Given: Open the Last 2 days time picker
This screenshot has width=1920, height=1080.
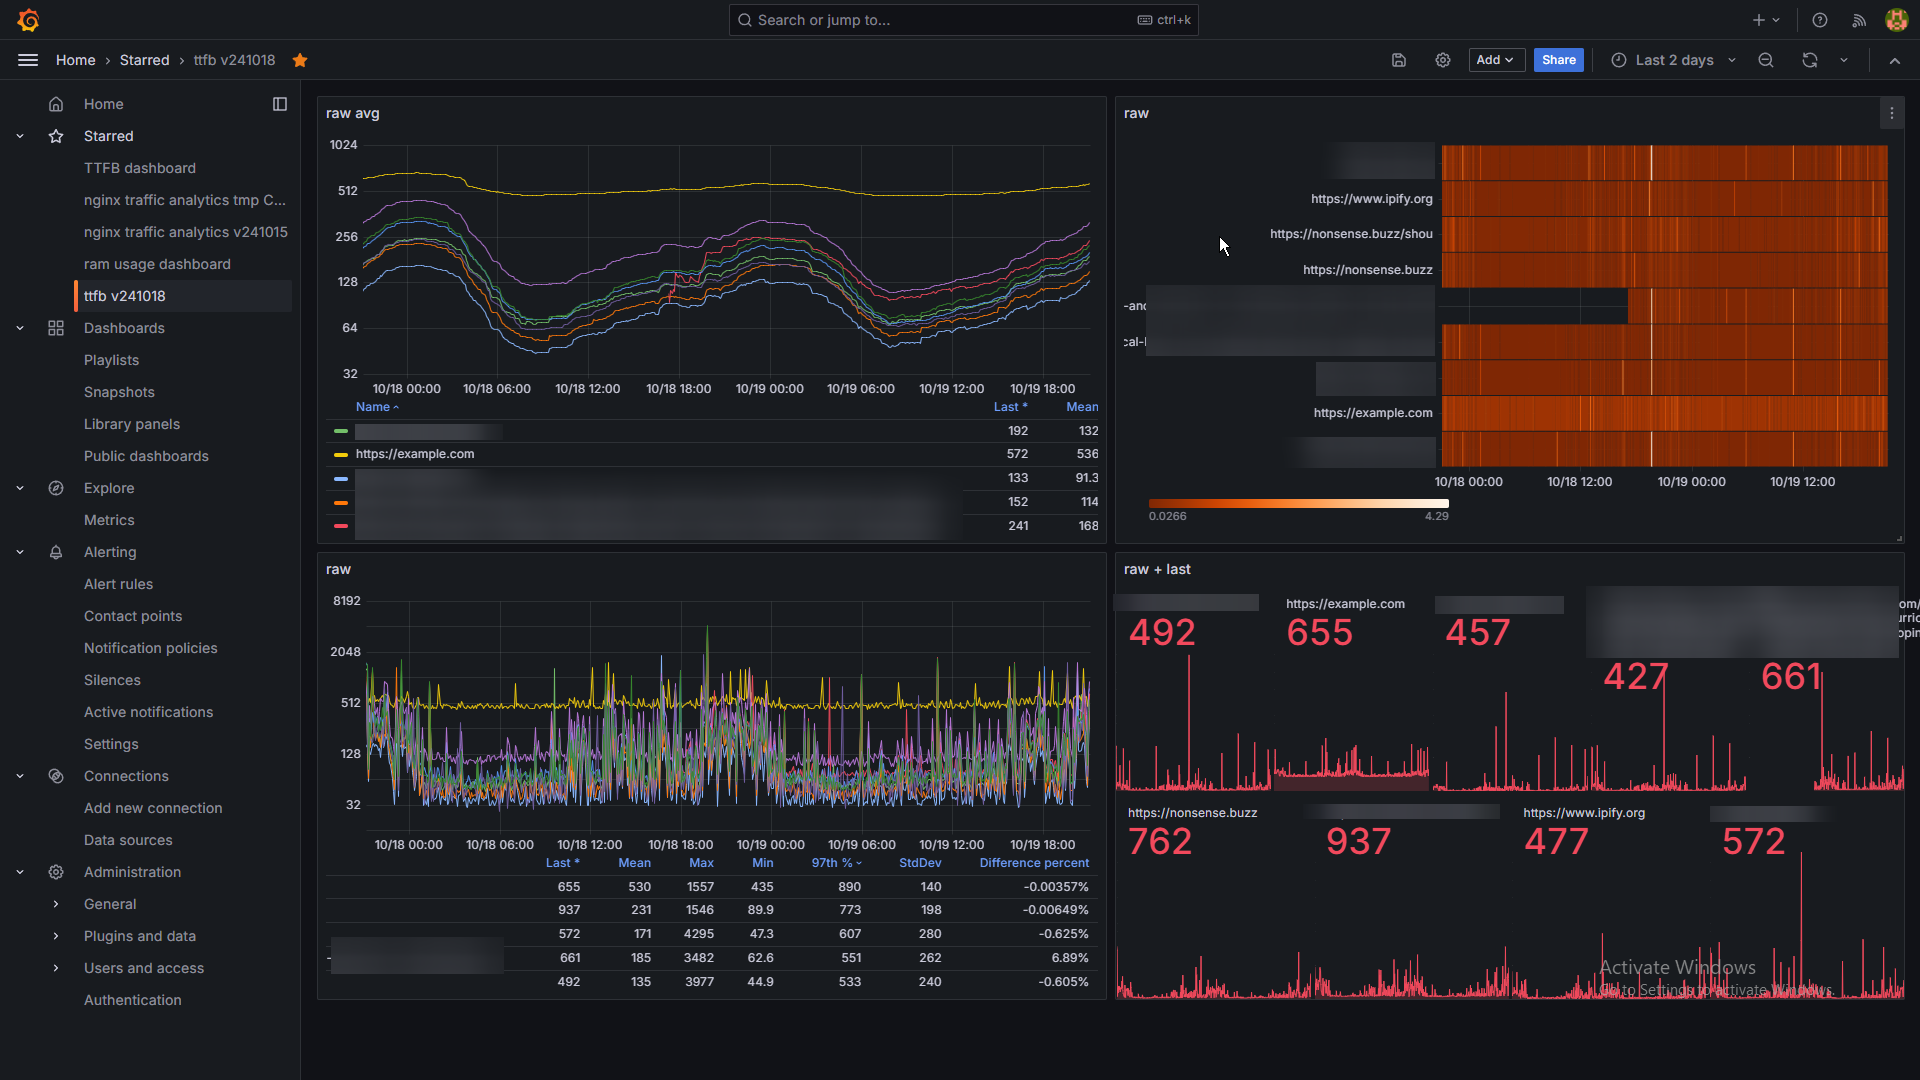Looking at the screenshot, I should coord(1674,60).
